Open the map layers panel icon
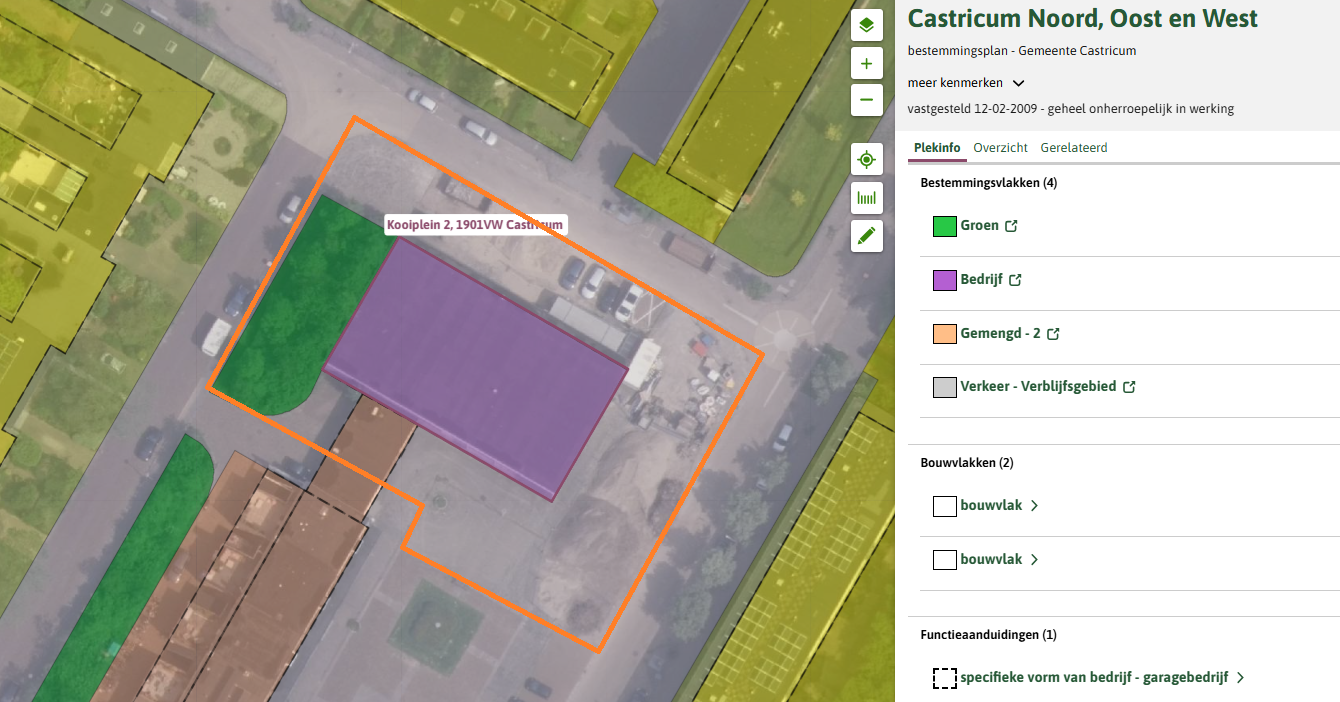This screenshot has height=702, width=1340. click(866, 25)
